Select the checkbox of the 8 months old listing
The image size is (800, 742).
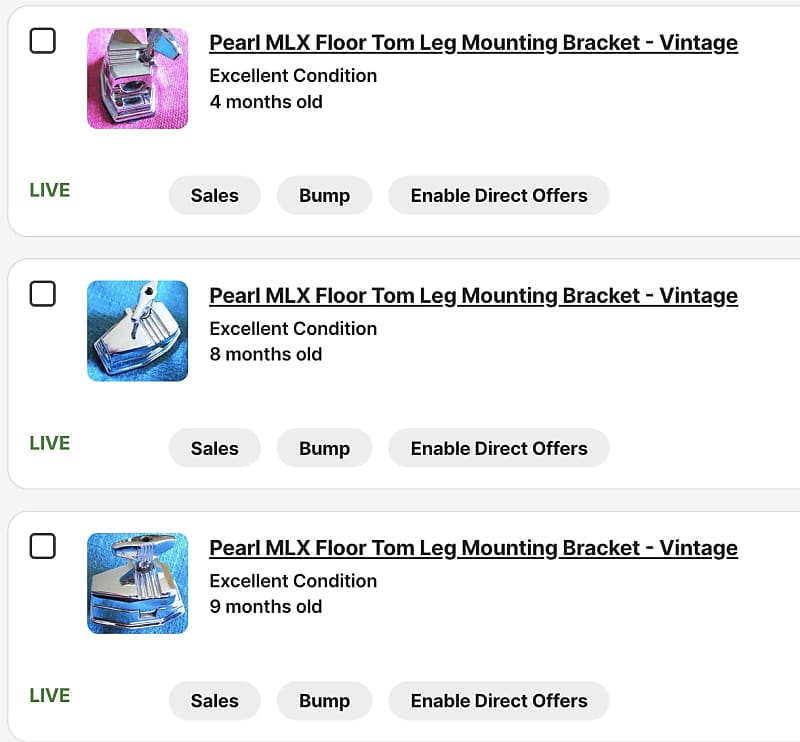click(42, 294)
